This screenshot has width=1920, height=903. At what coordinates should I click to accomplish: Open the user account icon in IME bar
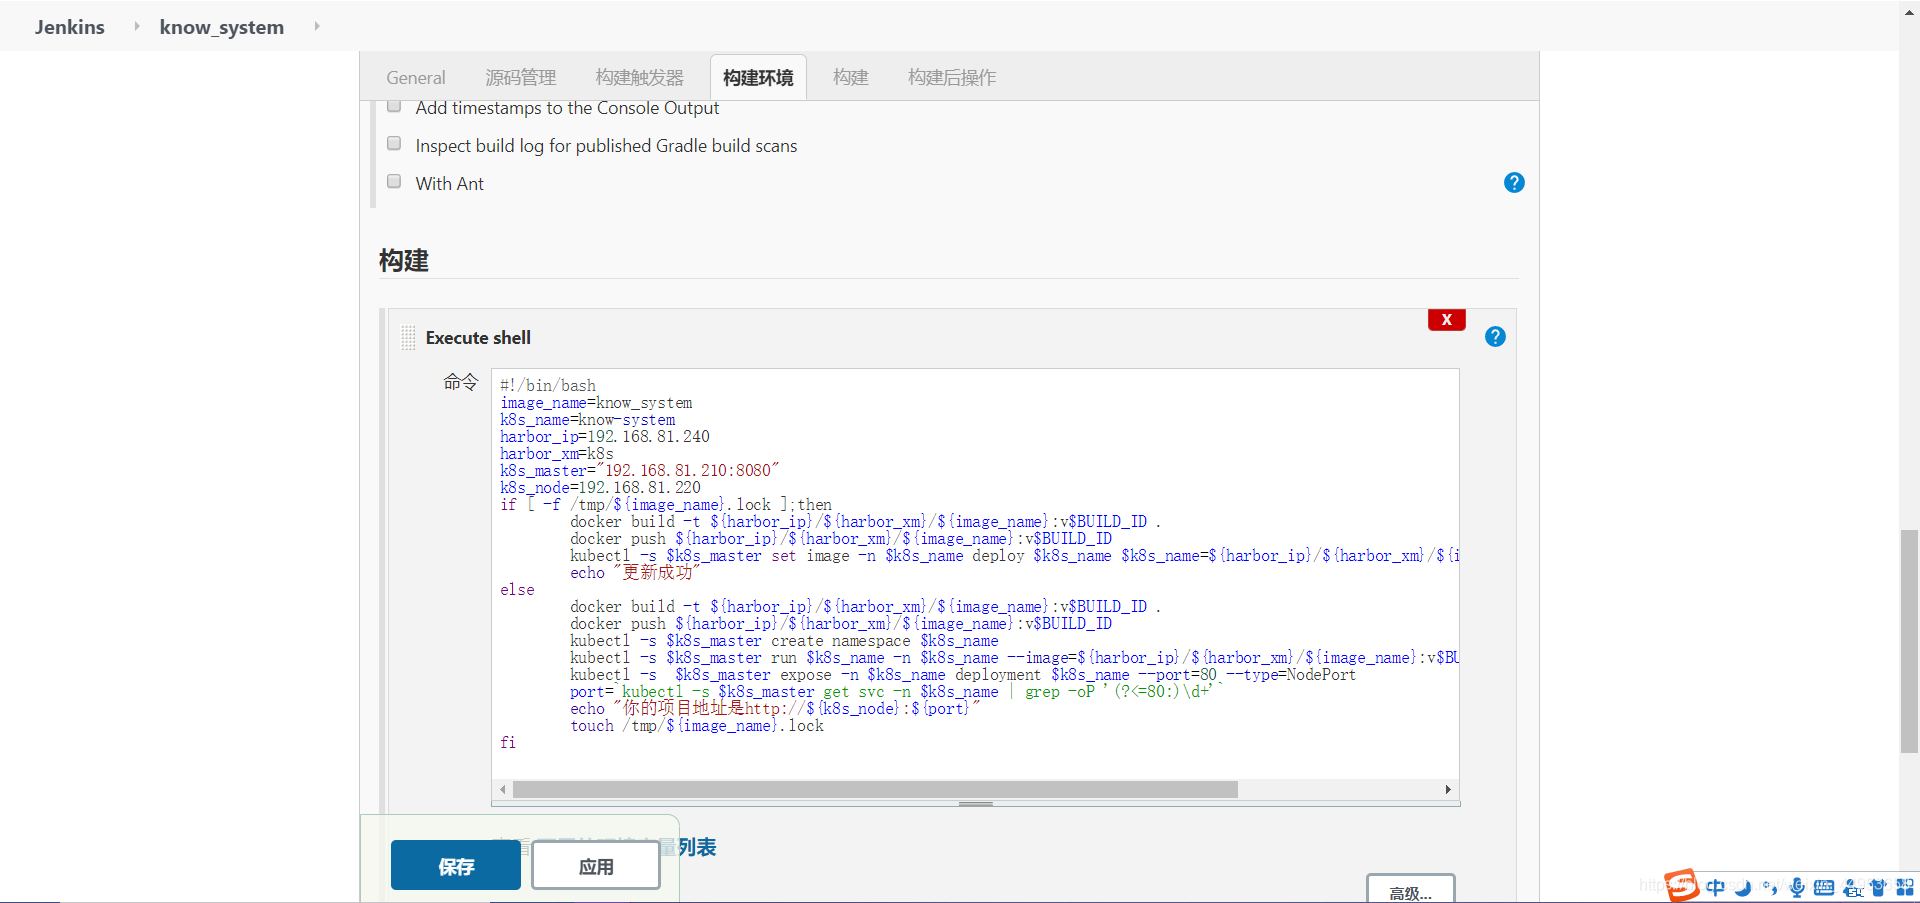tap(1852, 887)
